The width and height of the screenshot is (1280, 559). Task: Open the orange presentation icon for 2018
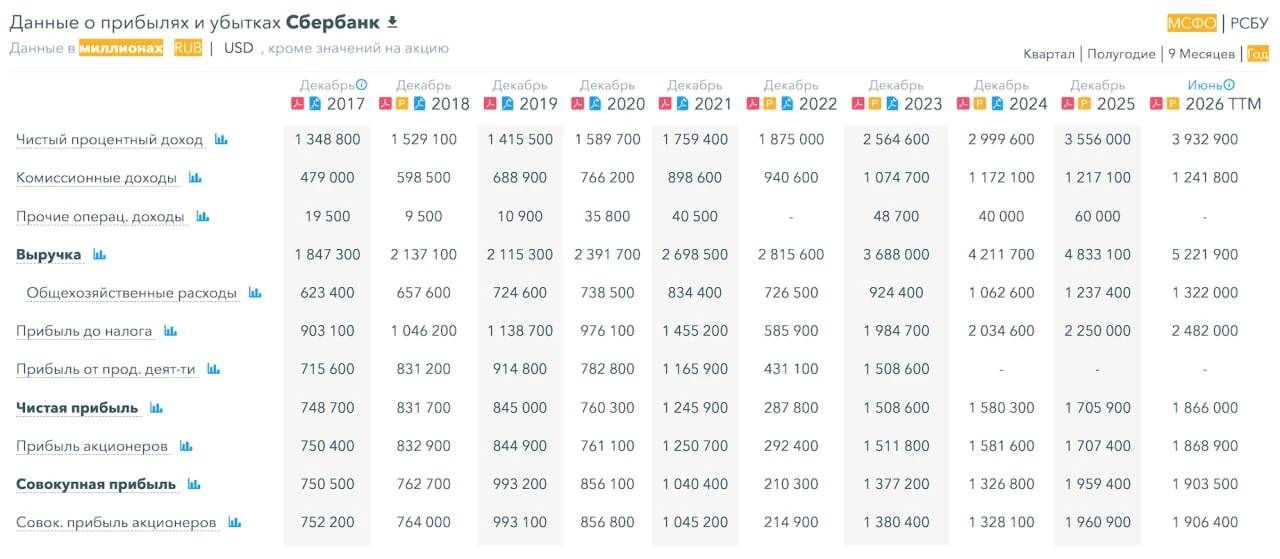(402, 103)
